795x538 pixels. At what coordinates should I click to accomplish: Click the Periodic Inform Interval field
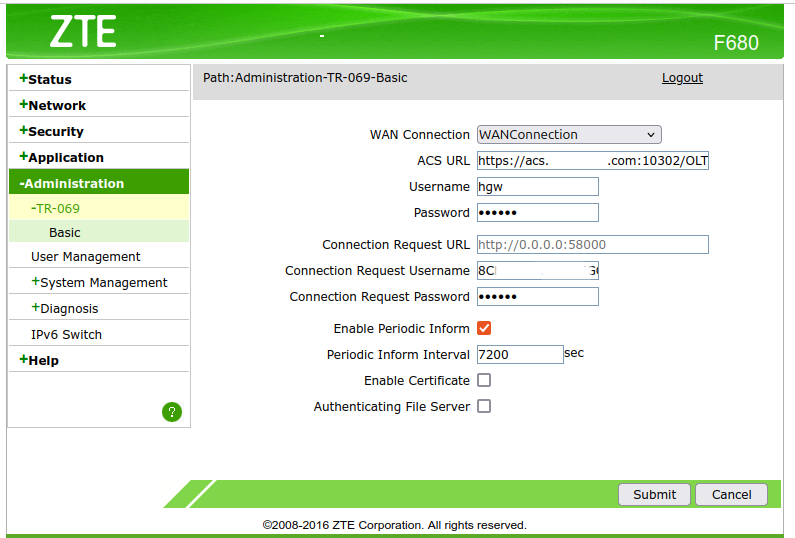click(520, 354)
